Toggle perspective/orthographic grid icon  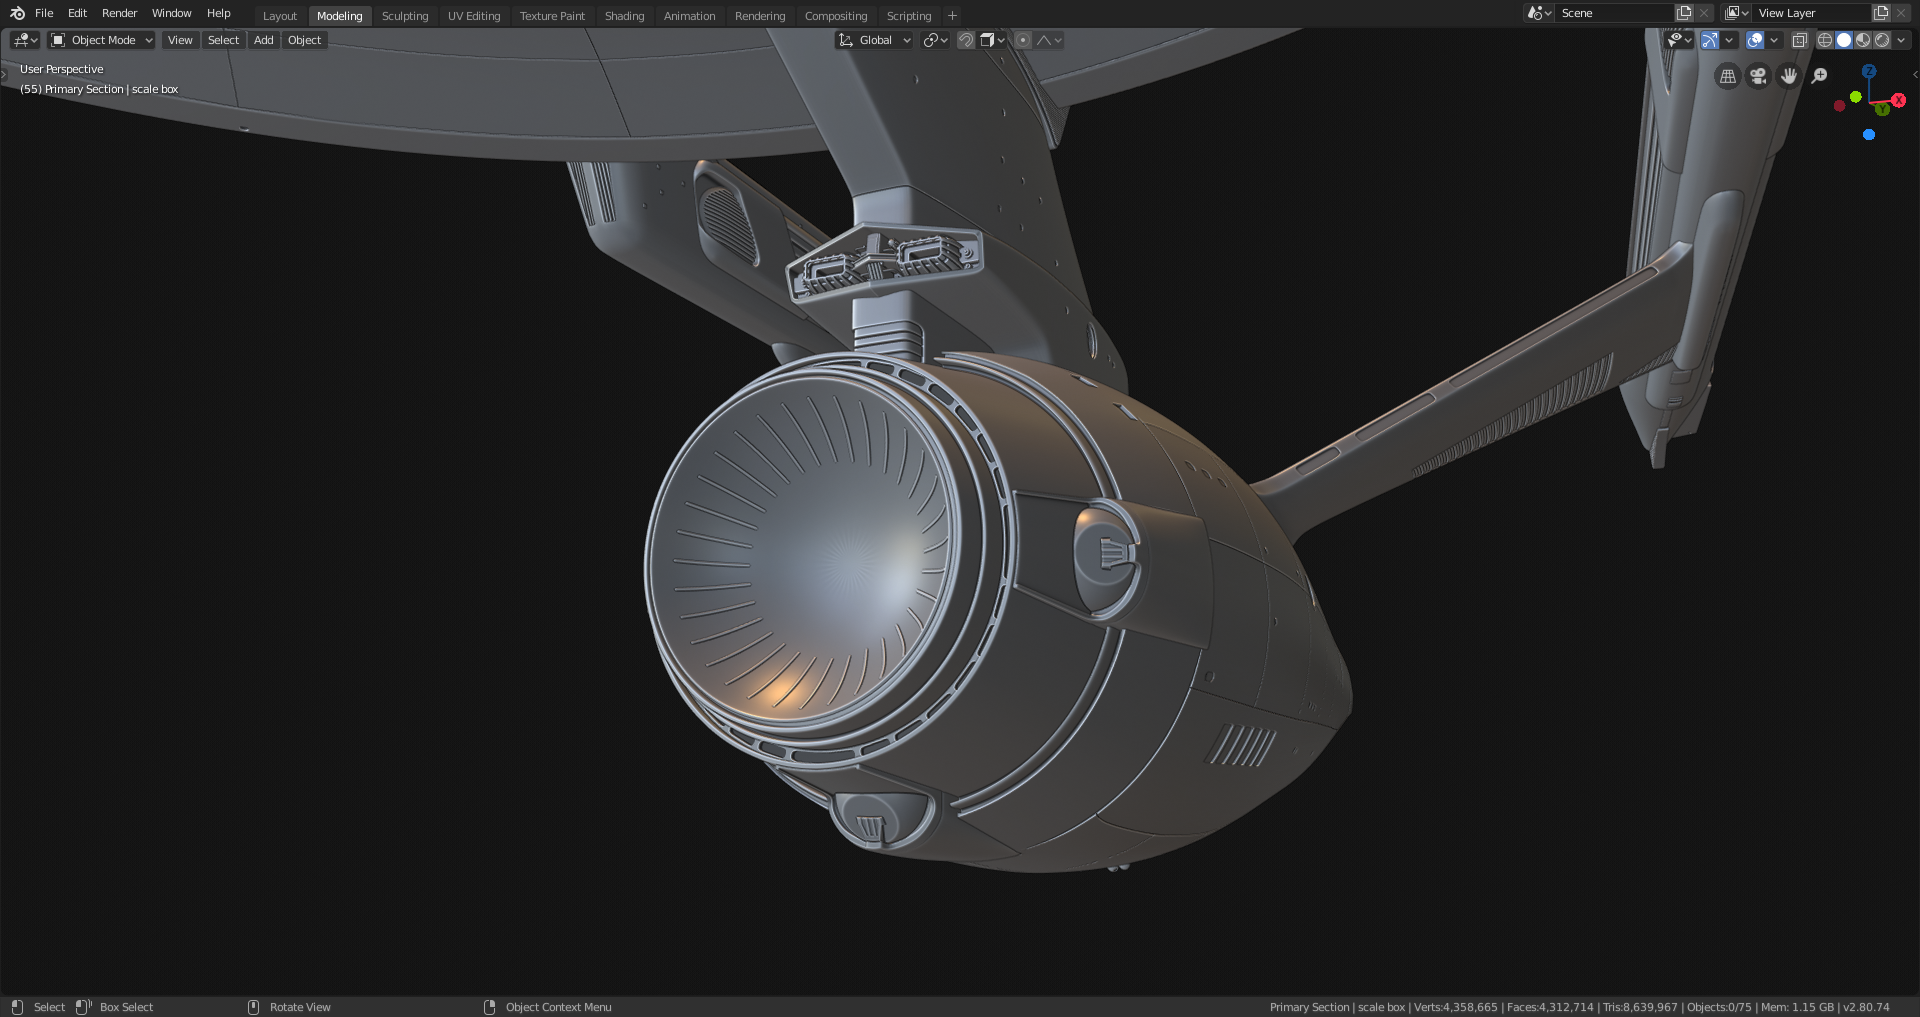pos(1728,76)
